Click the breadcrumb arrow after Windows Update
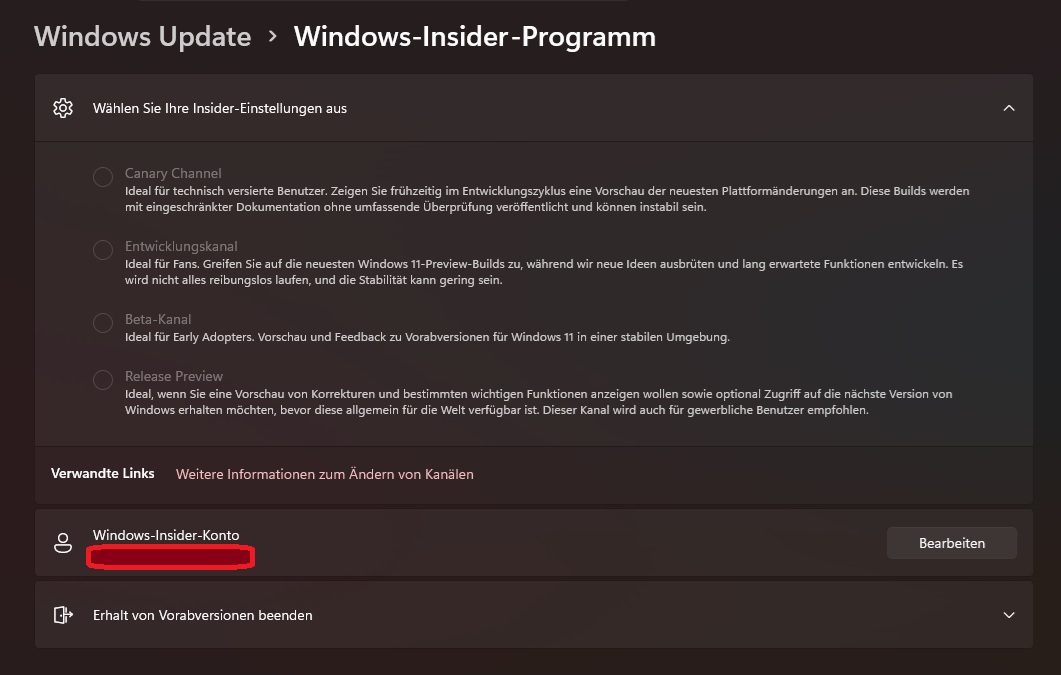The width and height of the screenshot is (1061, 675). (x=273, y=37)
